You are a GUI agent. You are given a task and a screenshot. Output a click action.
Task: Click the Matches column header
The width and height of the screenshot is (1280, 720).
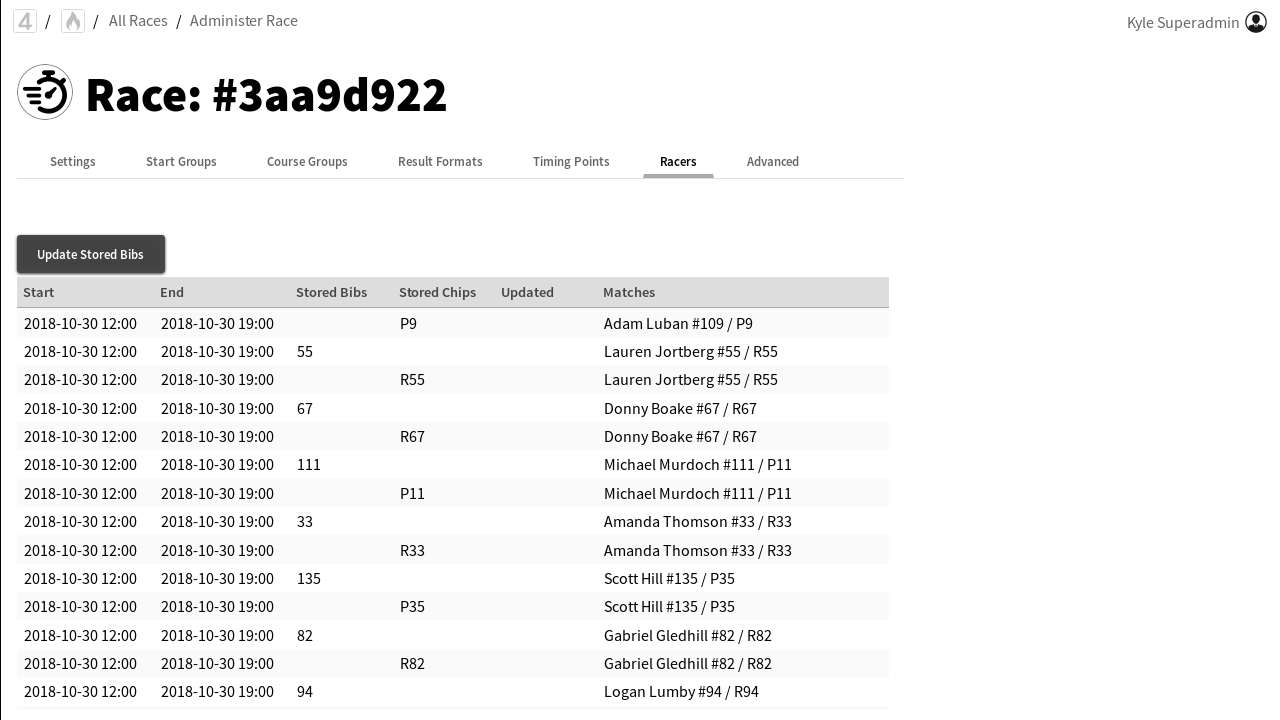click(629, 292)
